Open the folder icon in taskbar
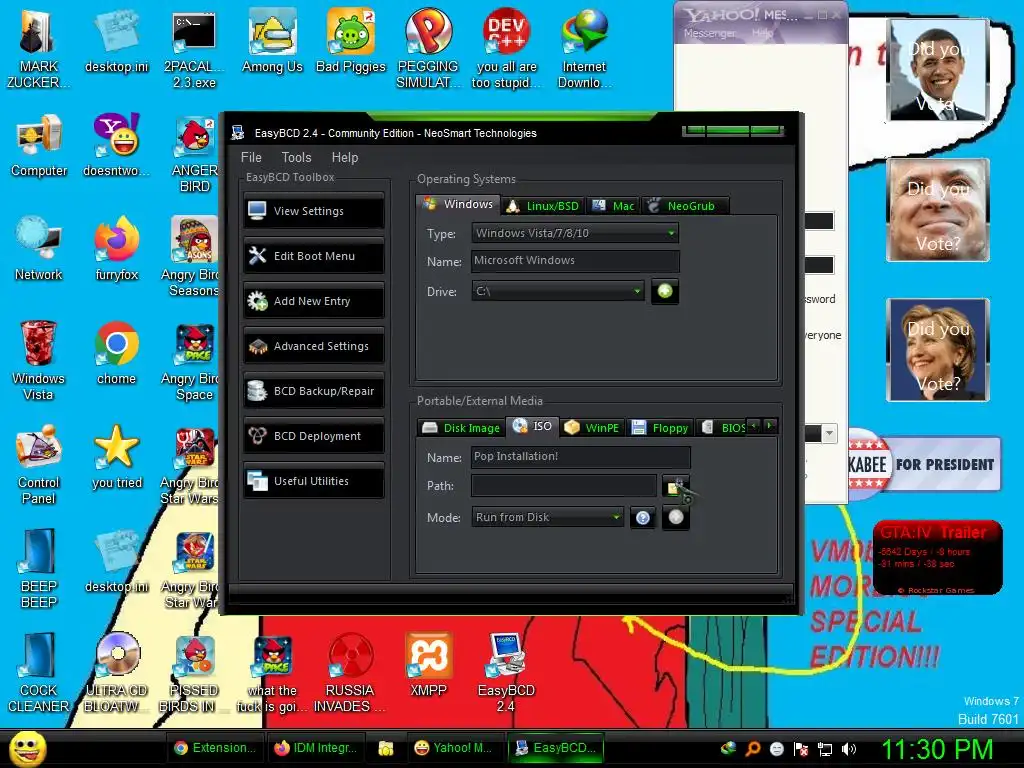 pos(386,748)
